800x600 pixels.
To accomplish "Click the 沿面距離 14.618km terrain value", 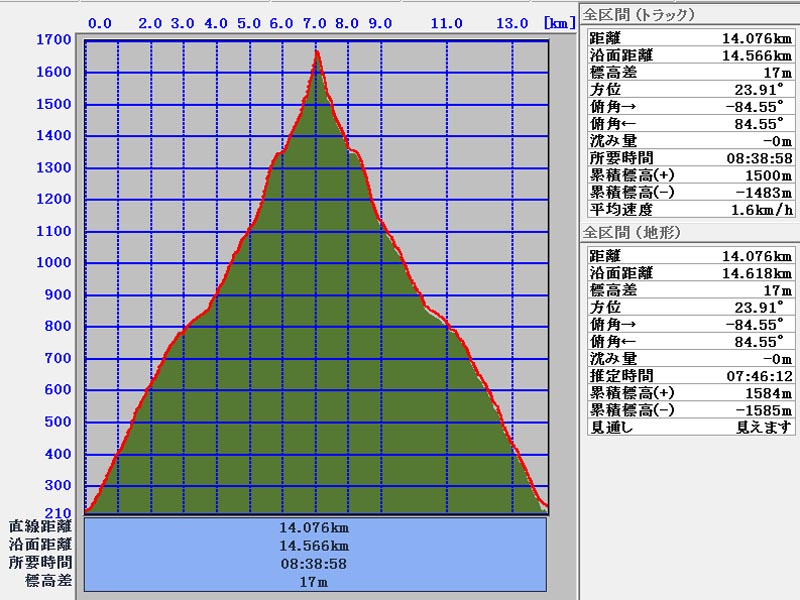I will click(x=757, y=274).
